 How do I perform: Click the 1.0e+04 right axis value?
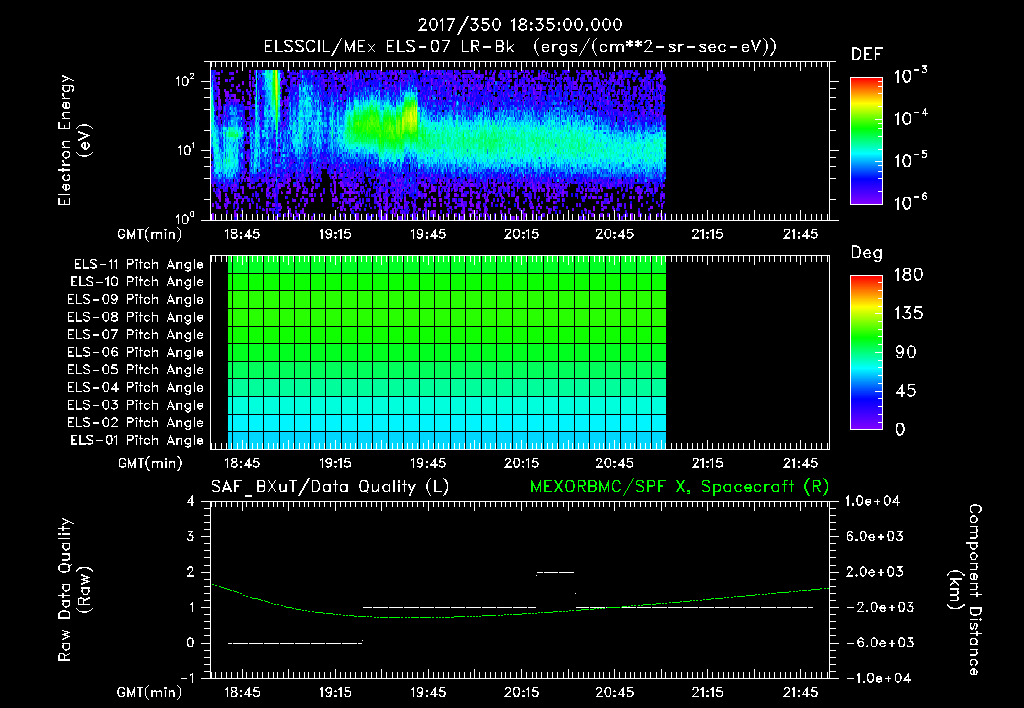tap(872, 502)
